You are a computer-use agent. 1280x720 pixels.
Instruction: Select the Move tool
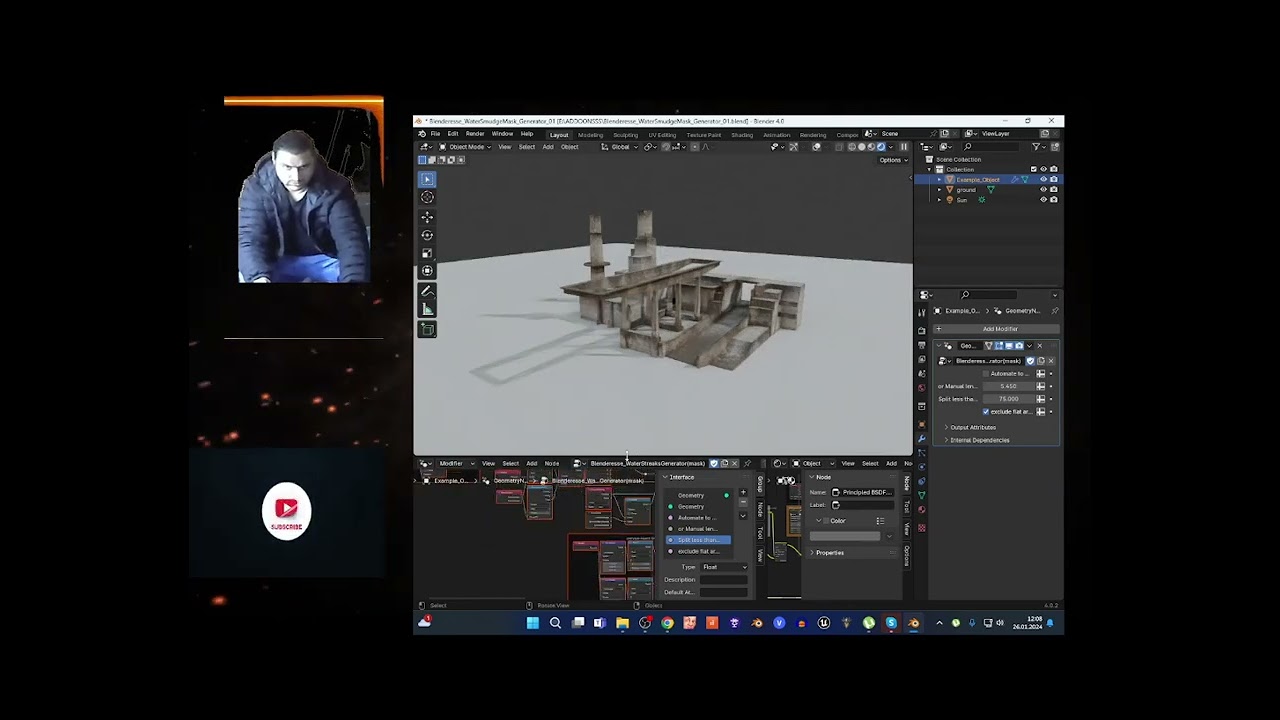(427, 217)
